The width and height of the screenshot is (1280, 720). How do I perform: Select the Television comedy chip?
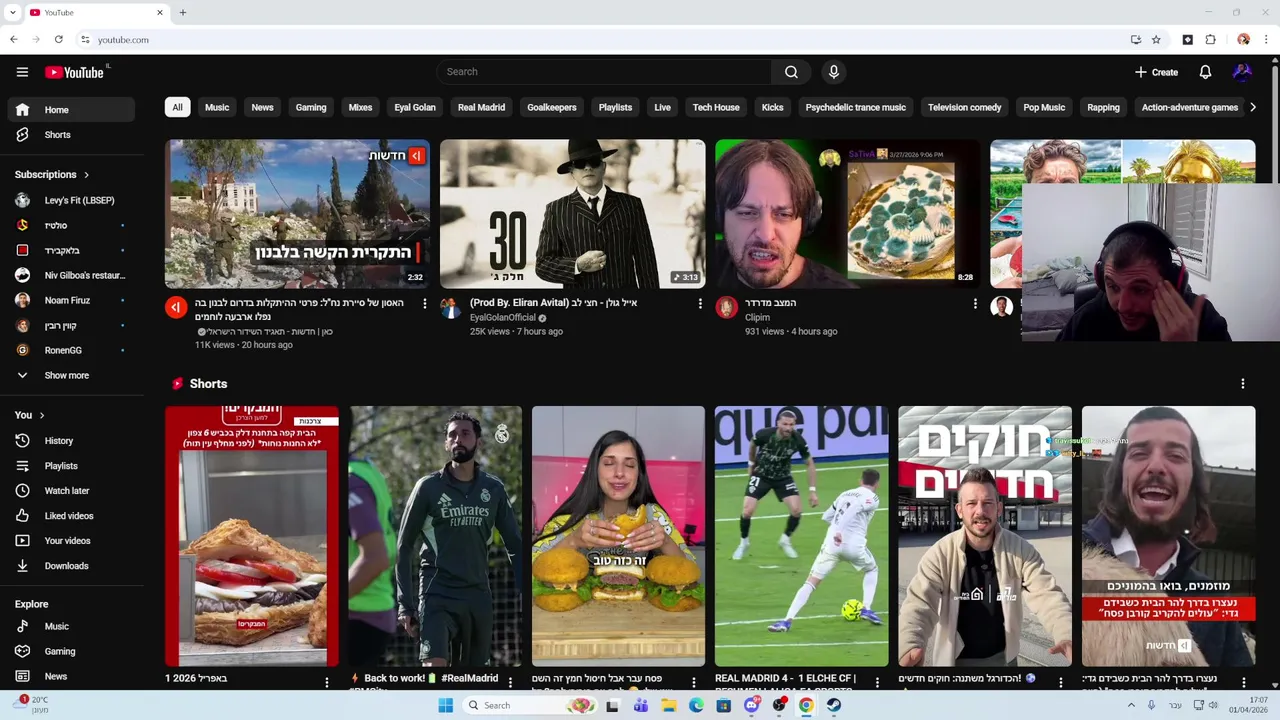964,107
